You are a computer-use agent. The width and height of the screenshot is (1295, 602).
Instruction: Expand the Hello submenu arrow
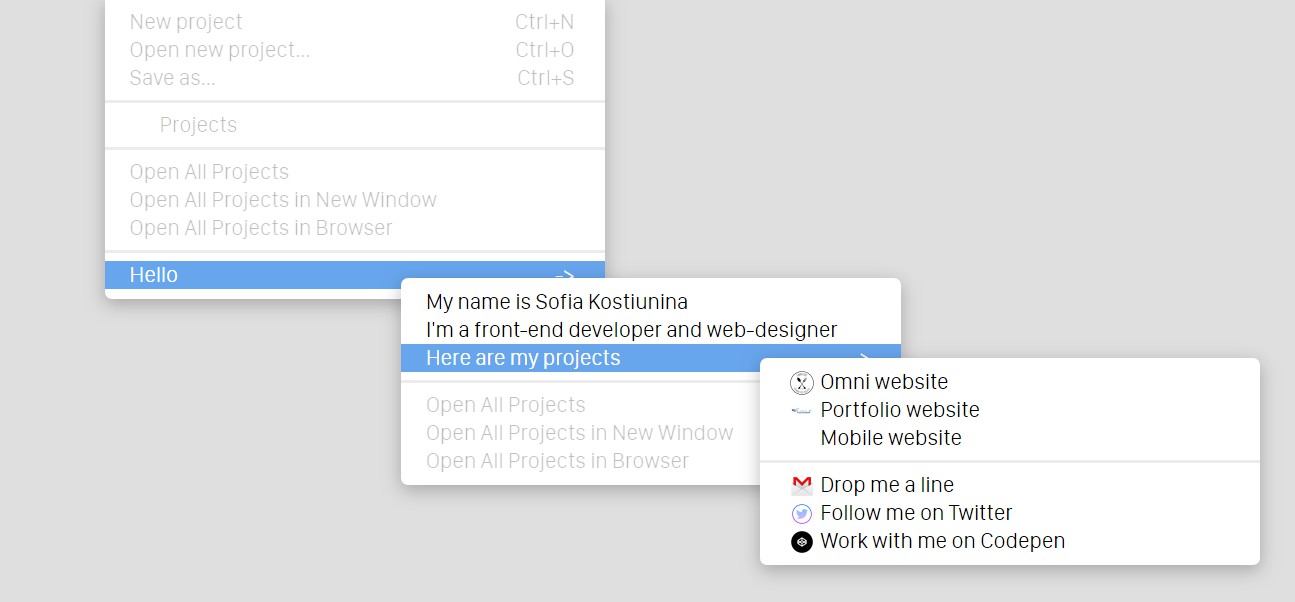[x=565, y=275]
